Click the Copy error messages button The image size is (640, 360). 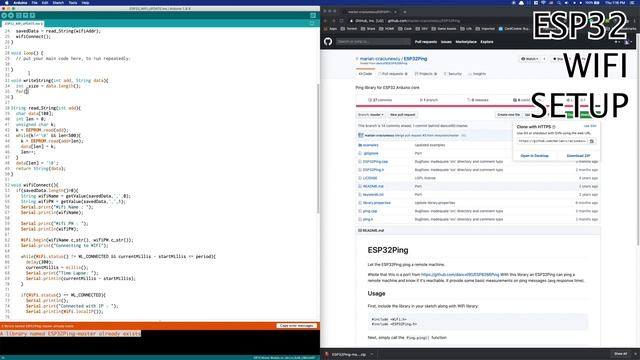click(x=297, y=326)
